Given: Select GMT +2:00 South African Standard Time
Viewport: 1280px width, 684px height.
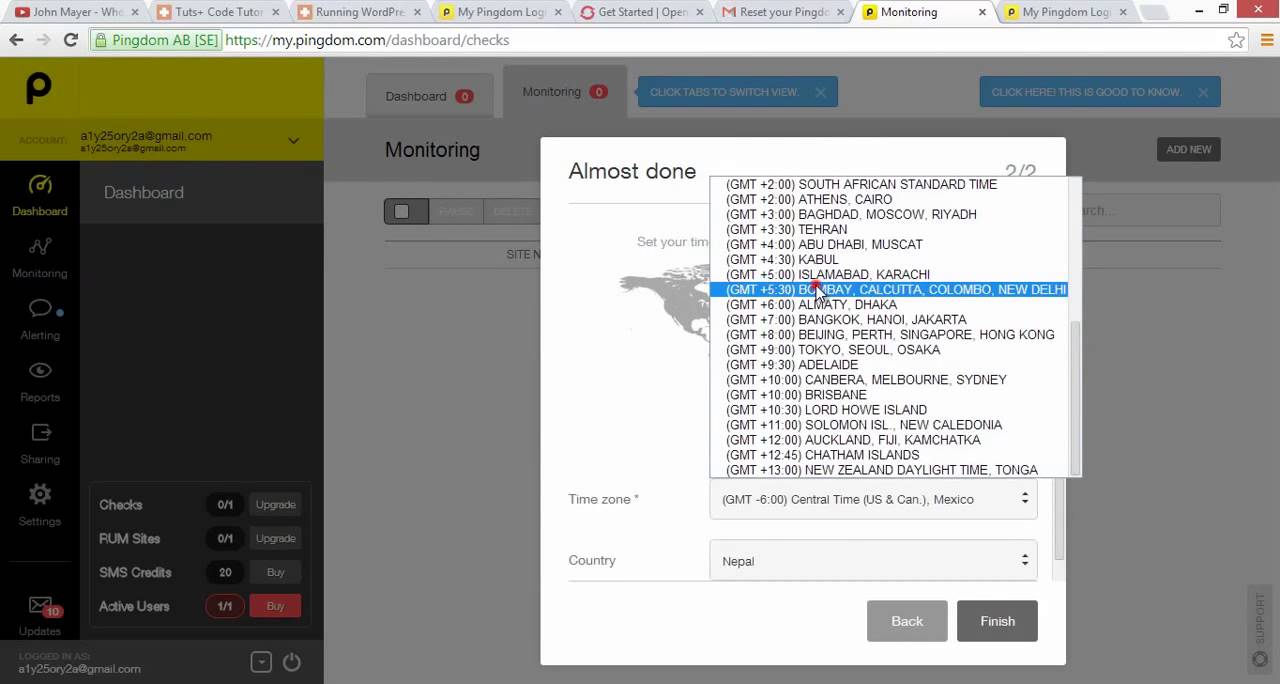Looking at the screenshot, I should coord(890,184).
